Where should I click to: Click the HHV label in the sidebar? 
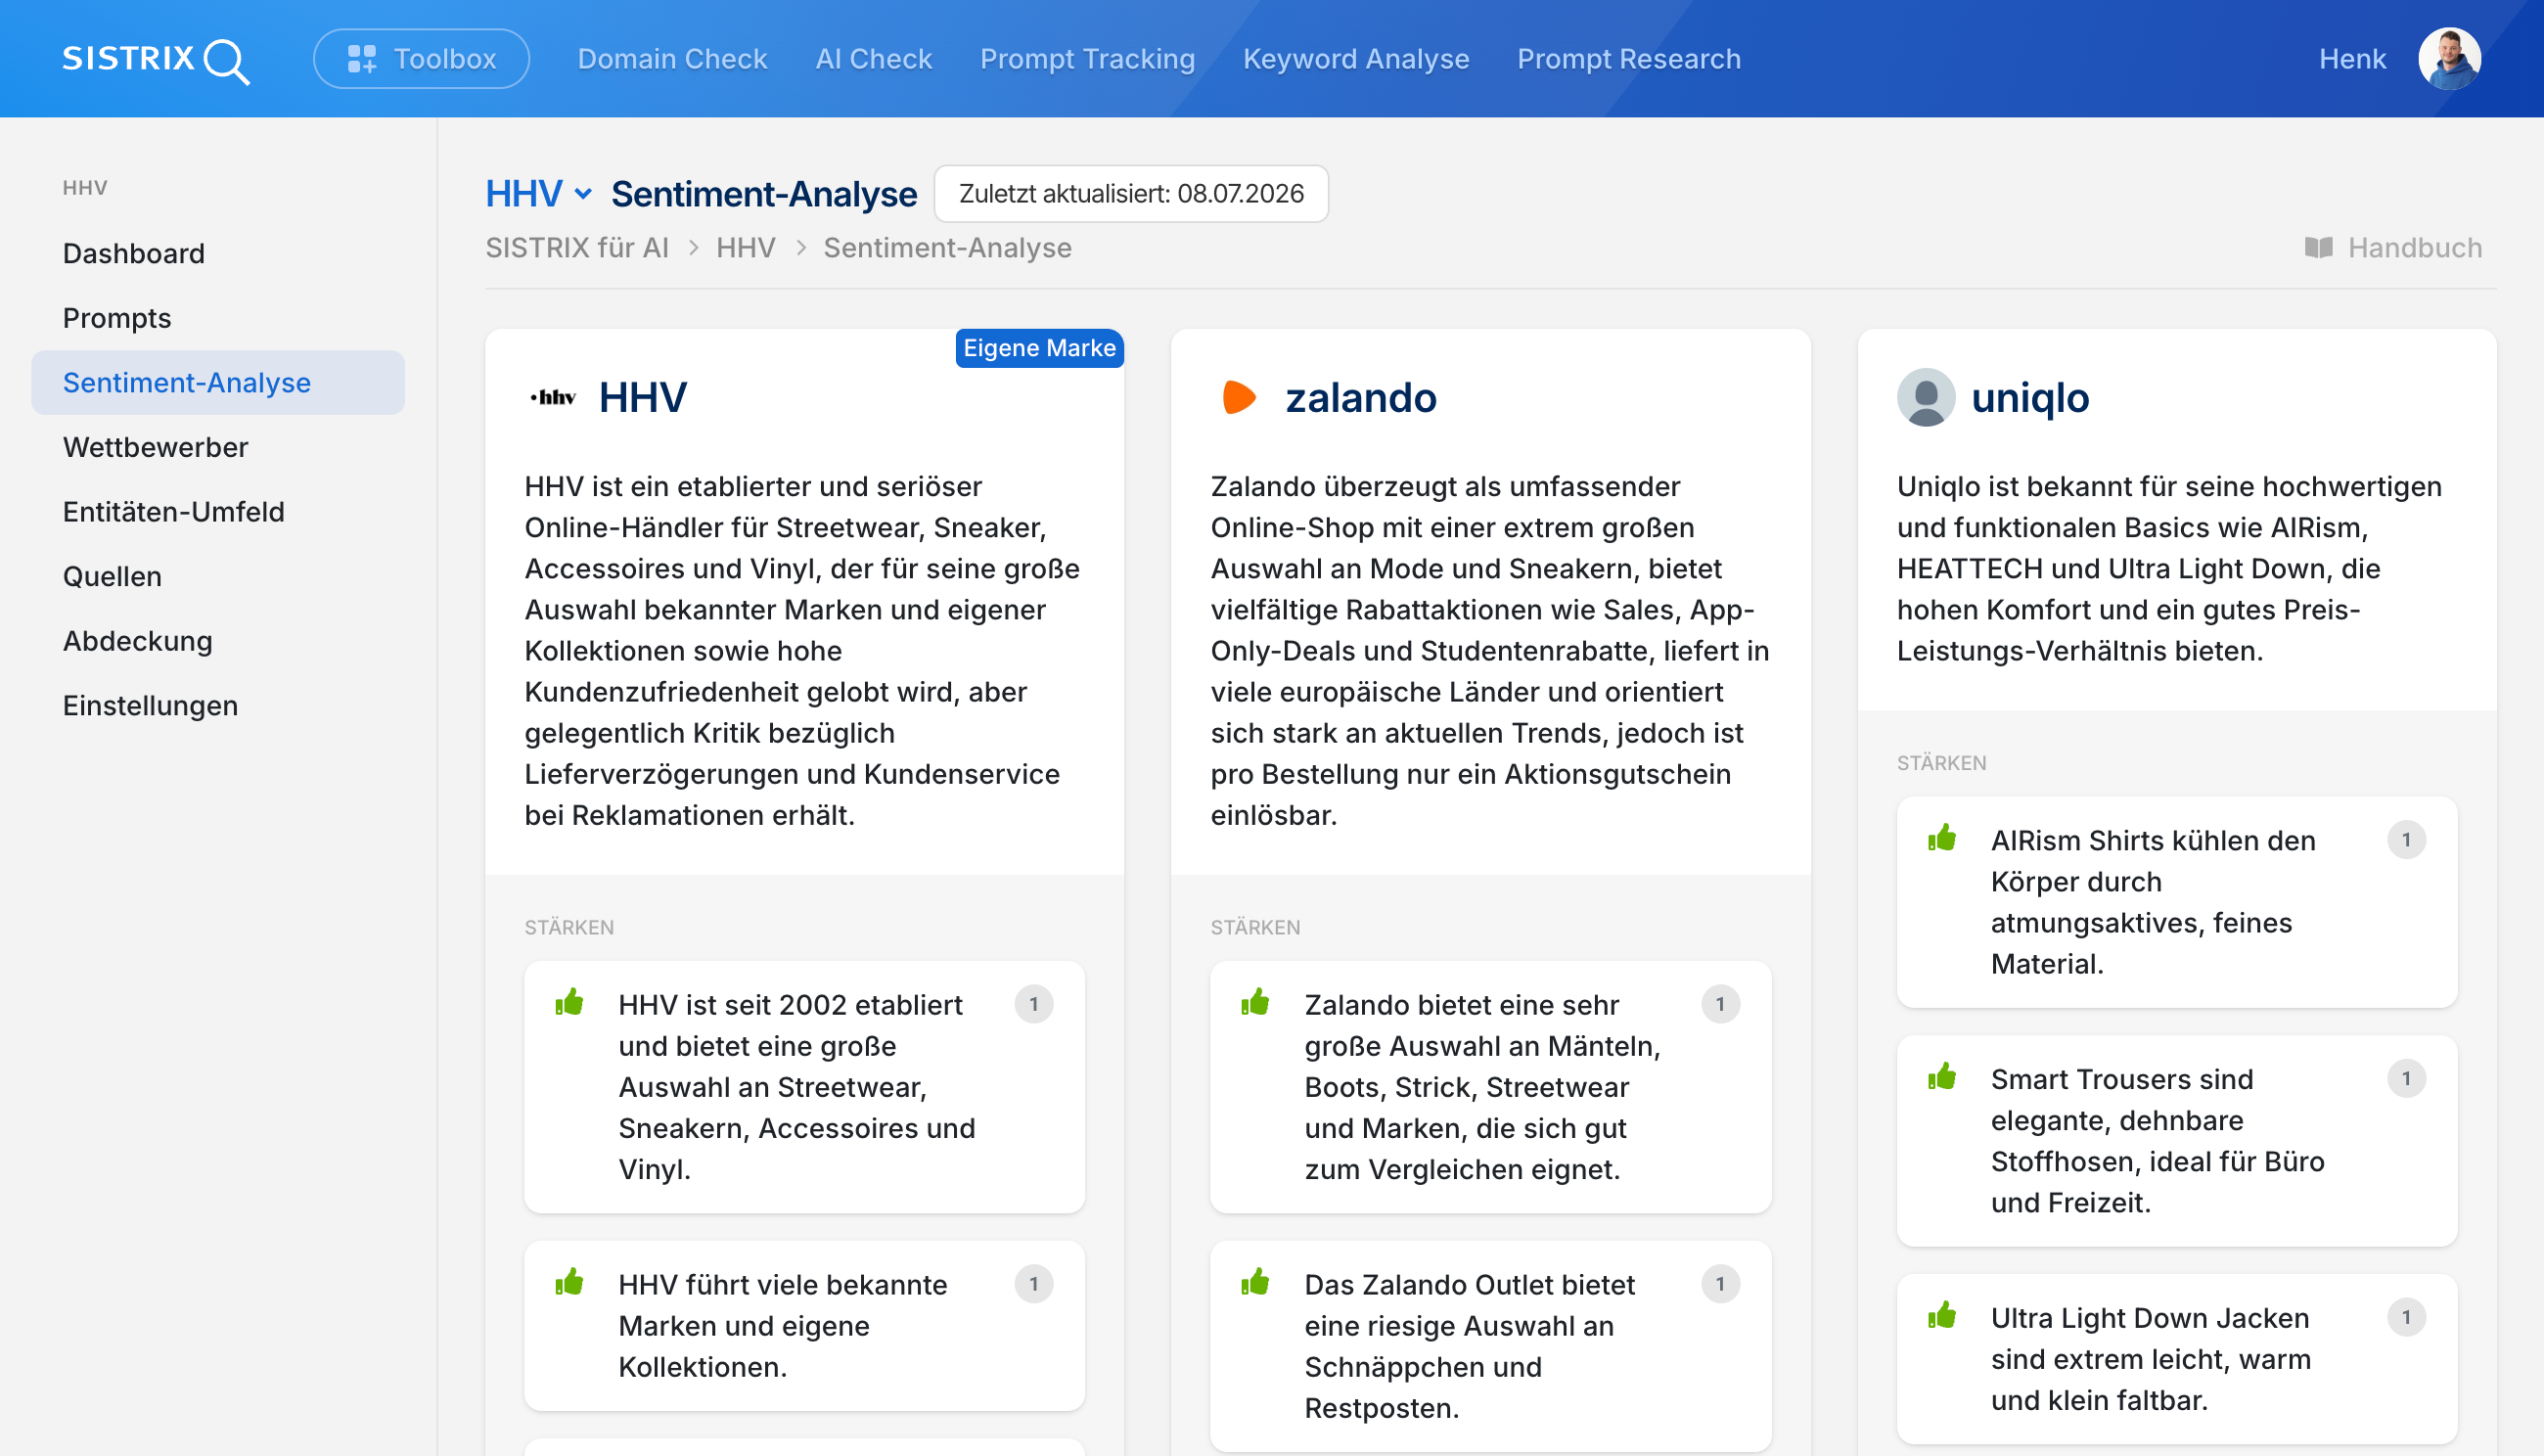click(85, 188)
